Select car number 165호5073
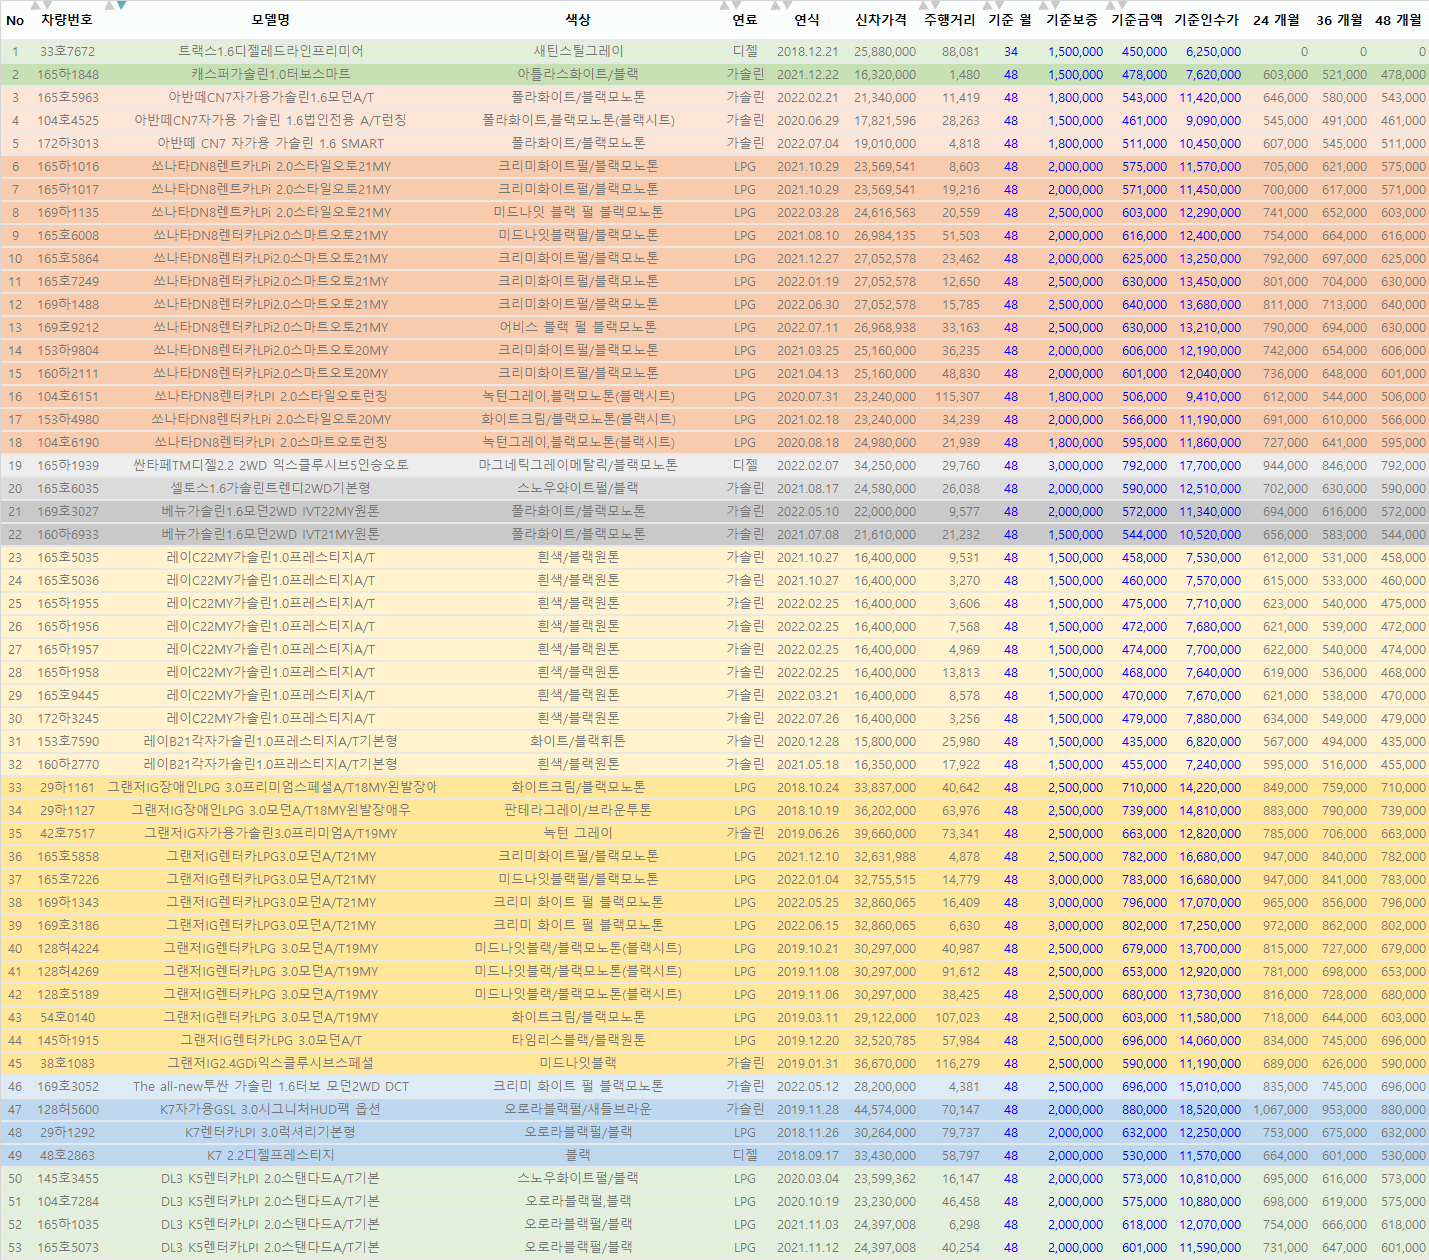Viewport: 1429px width, 1260px height. point(68,1247)
